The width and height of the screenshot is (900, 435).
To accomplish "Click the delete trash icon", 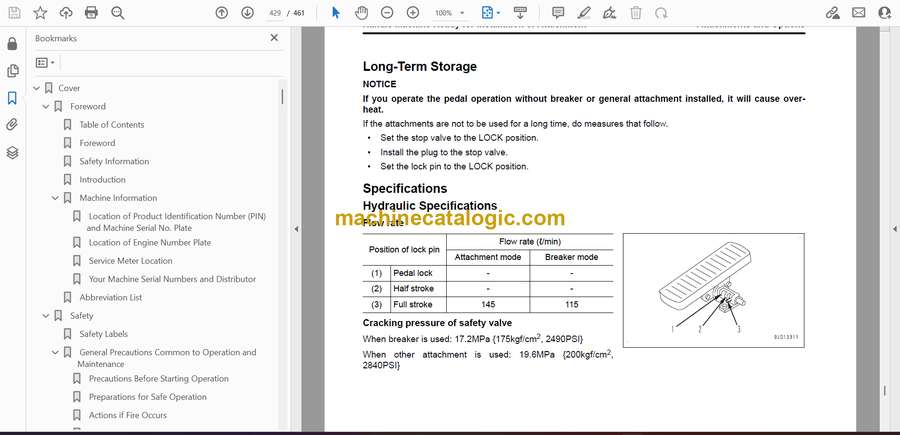I will pyautogui.click(x=635, y=13).
